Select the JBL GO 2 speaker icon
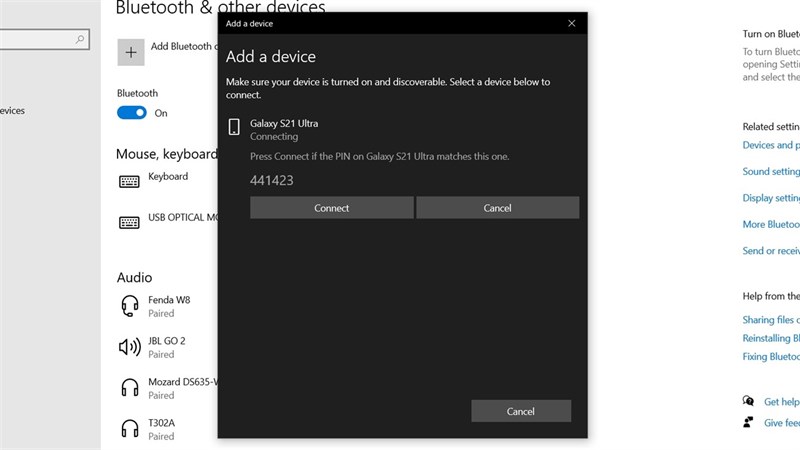Image resolution: width=800 pixels, height=450 pixels. coord(130,347)
